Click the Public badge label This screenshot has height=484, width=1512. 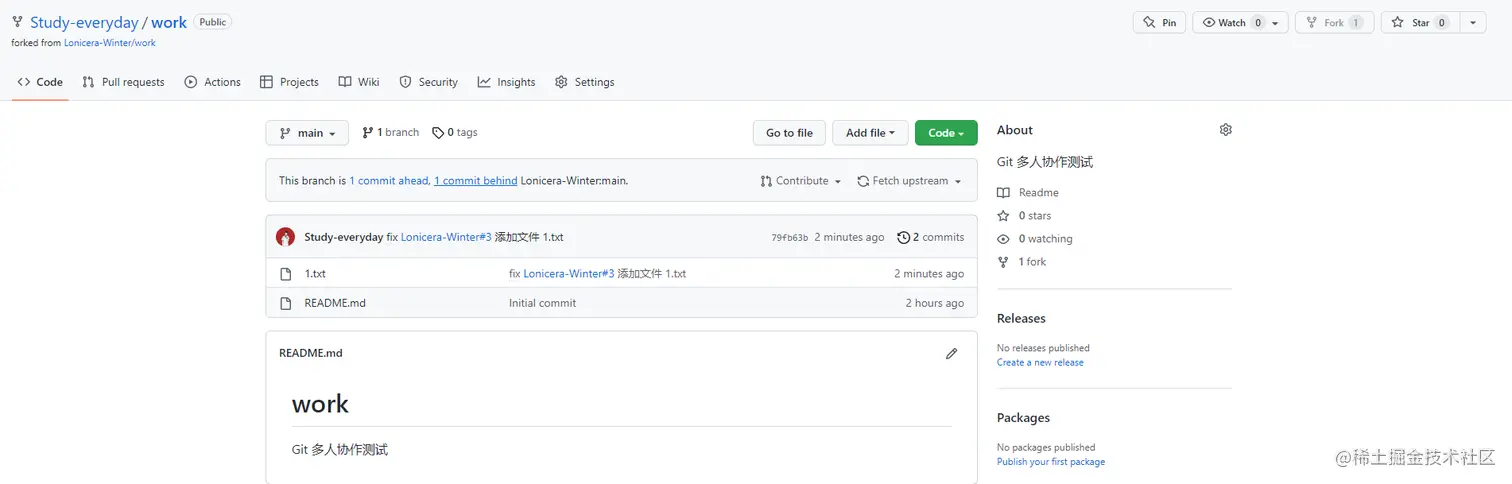[212, 22]
